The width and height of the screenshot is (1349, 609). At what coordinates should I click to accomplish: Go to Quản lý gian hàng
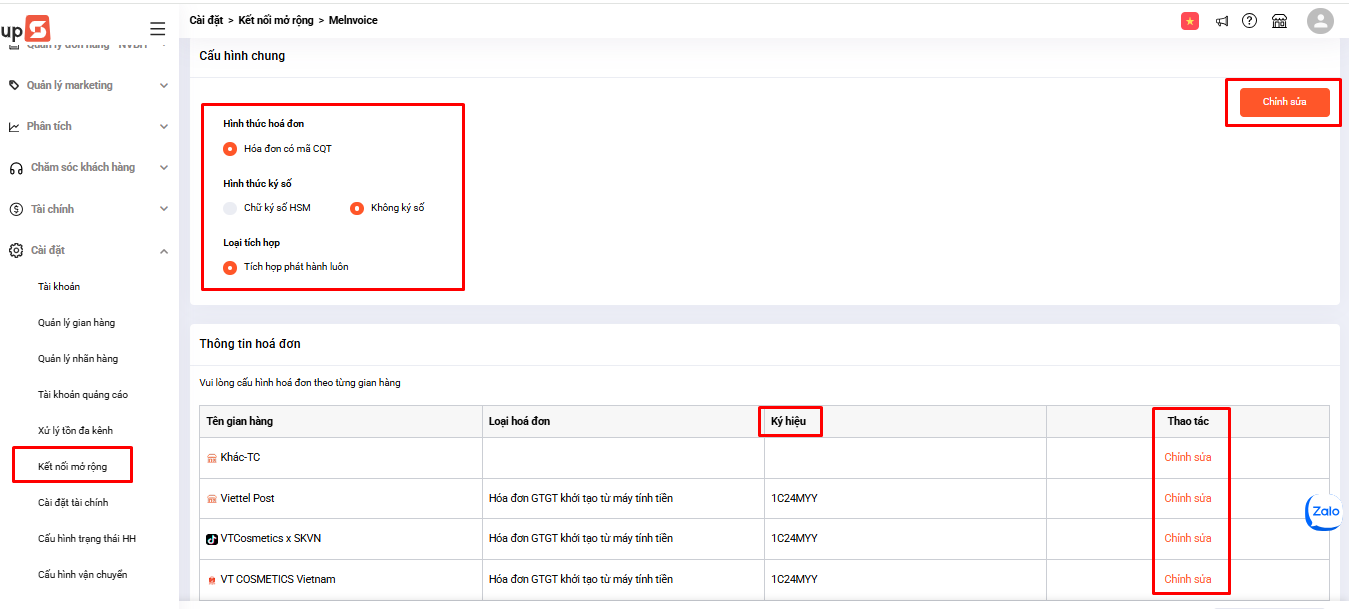coord(76,323)
